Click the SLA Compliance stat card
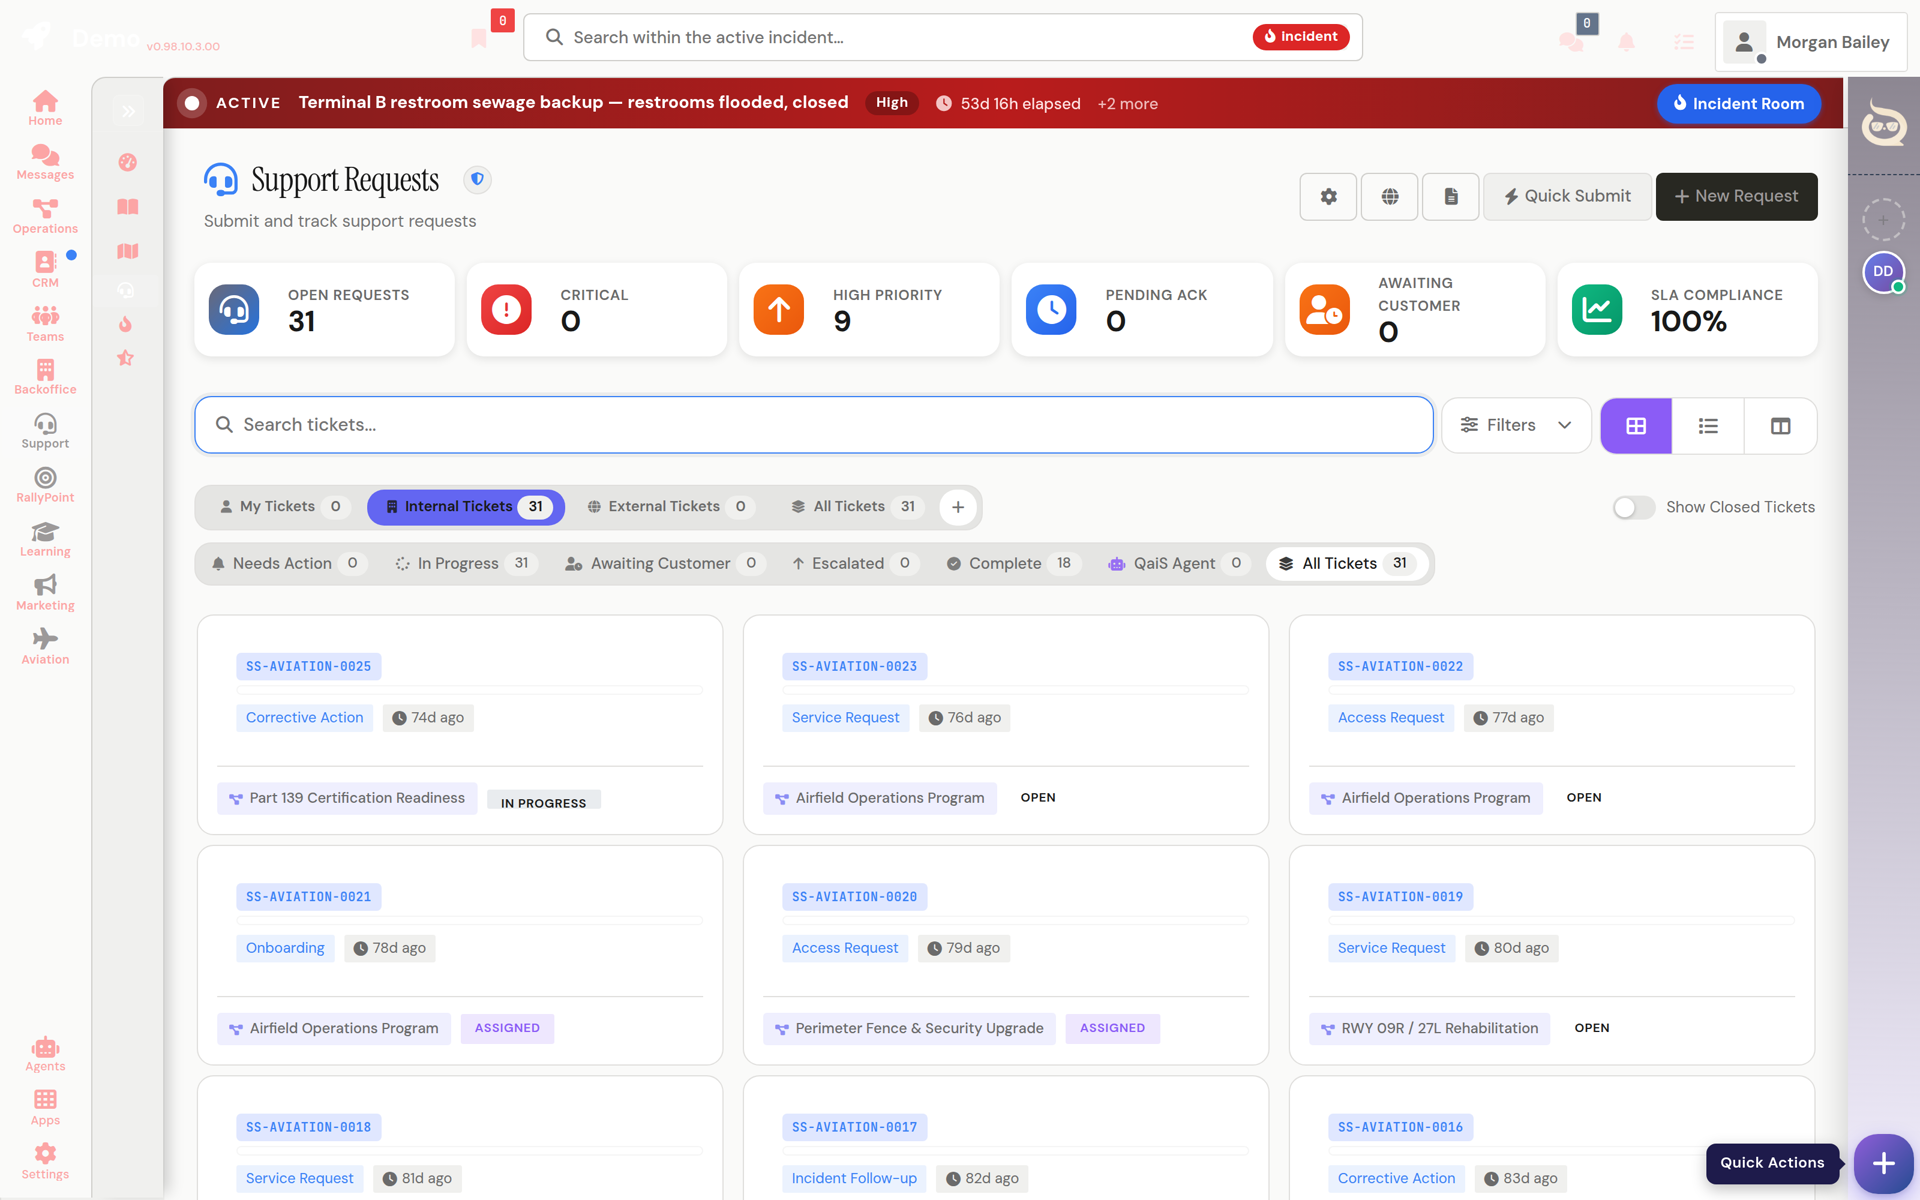1920x1200 pixels. tap(1687, 310)
